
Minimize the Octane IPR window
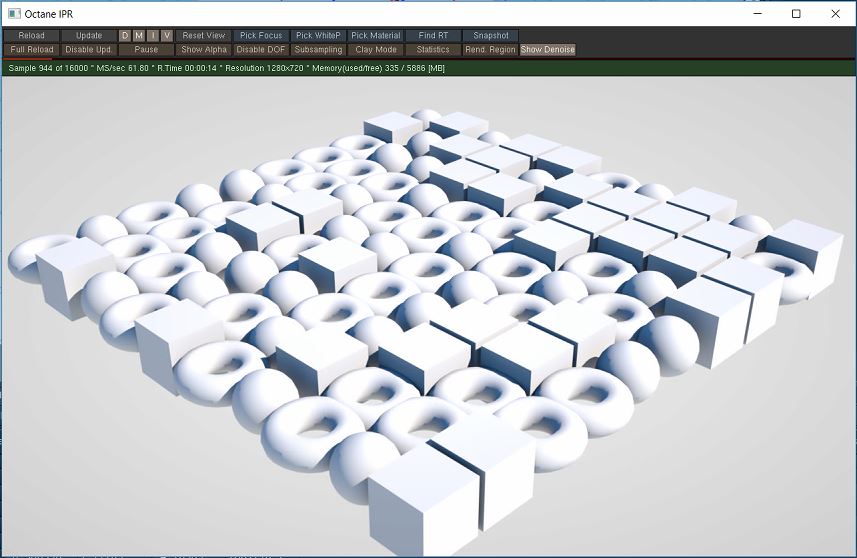[758, 14]
